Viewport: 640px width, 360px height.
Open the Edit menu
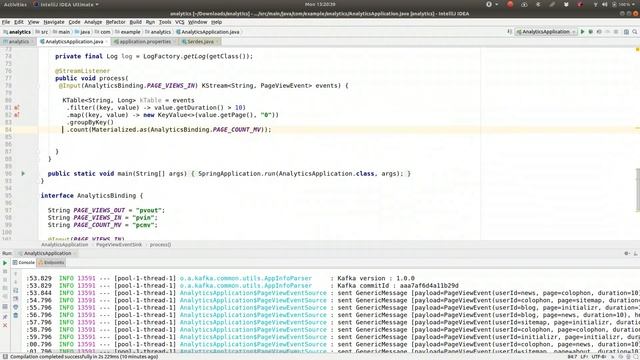19,22
